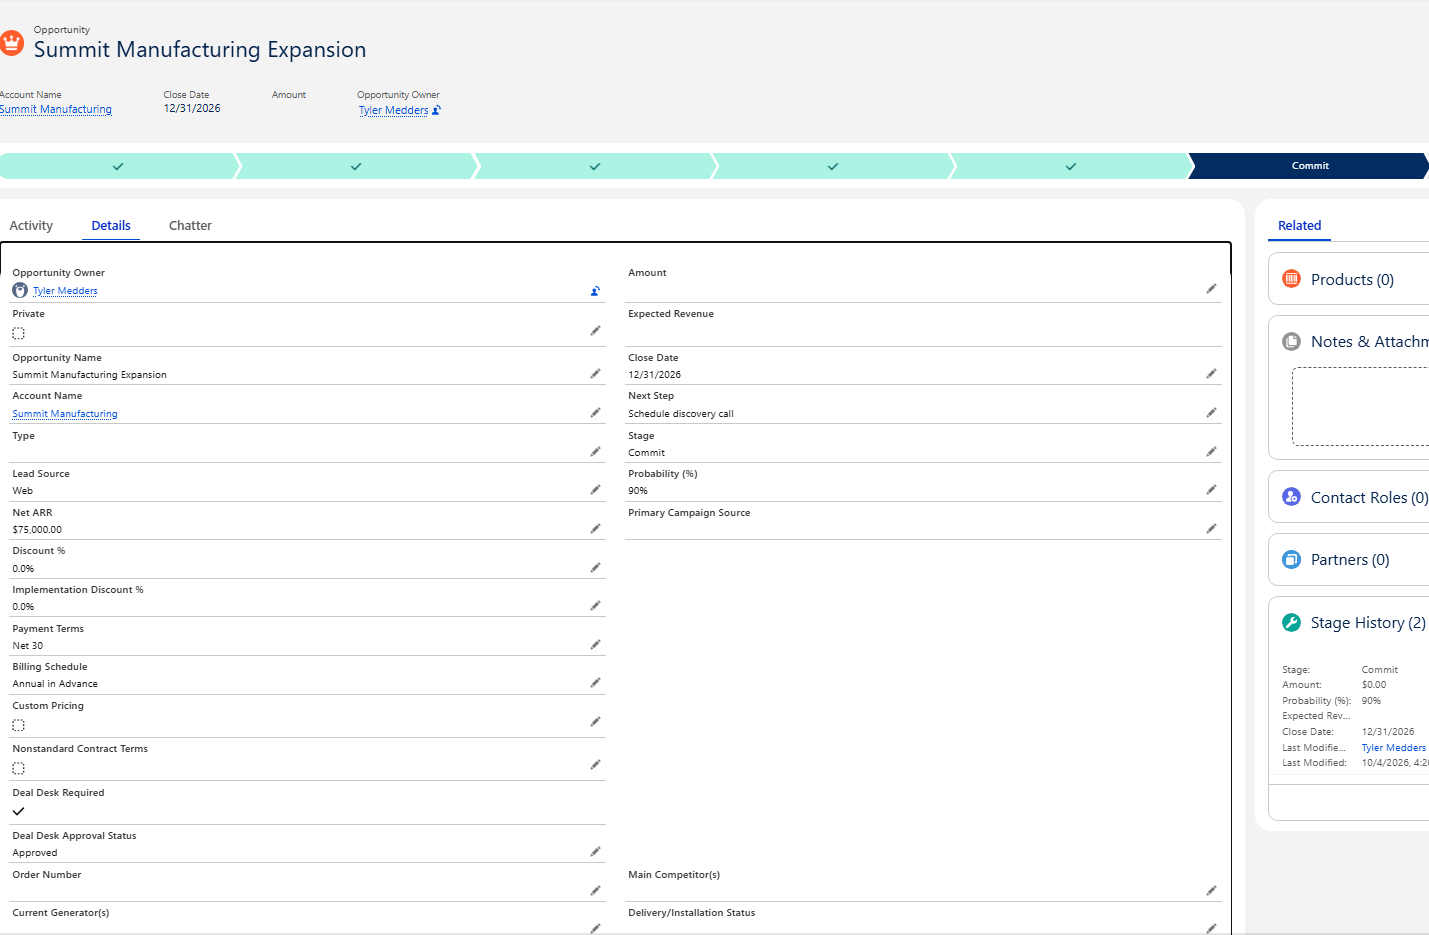The width and height of the screenshot is (1429, 935).
Task: Toggle Nonstandard Contract Terms checkbox
Action: pyautogui.click(x=18, y=768)
